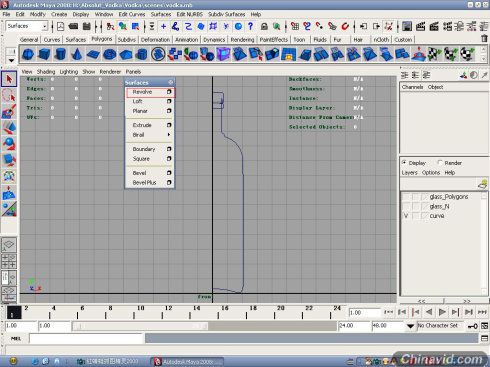Click the four view layout icon
This screenshot has height=367, width=490.
coord(9,261)
